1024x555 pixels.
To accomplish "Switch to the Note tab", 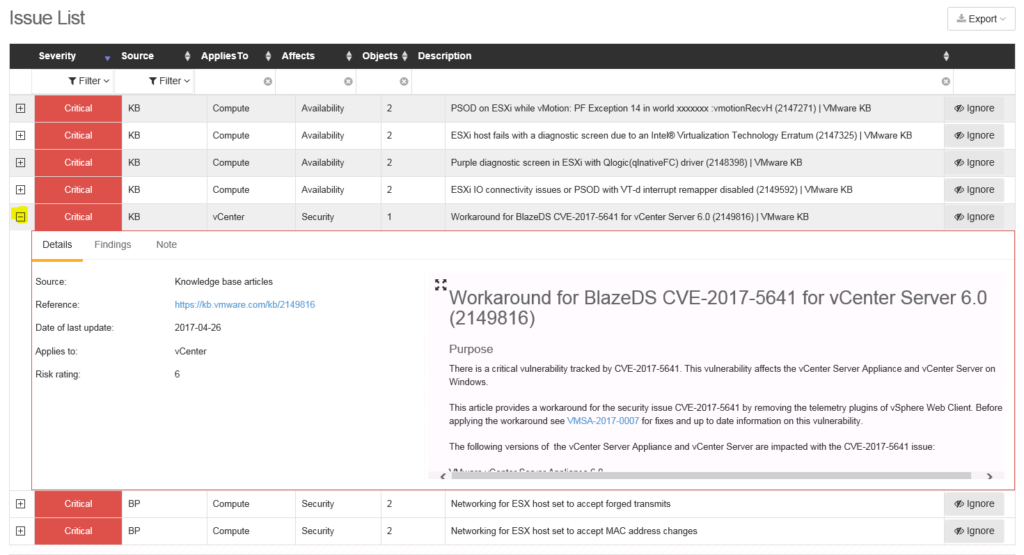I will [167, 245].
